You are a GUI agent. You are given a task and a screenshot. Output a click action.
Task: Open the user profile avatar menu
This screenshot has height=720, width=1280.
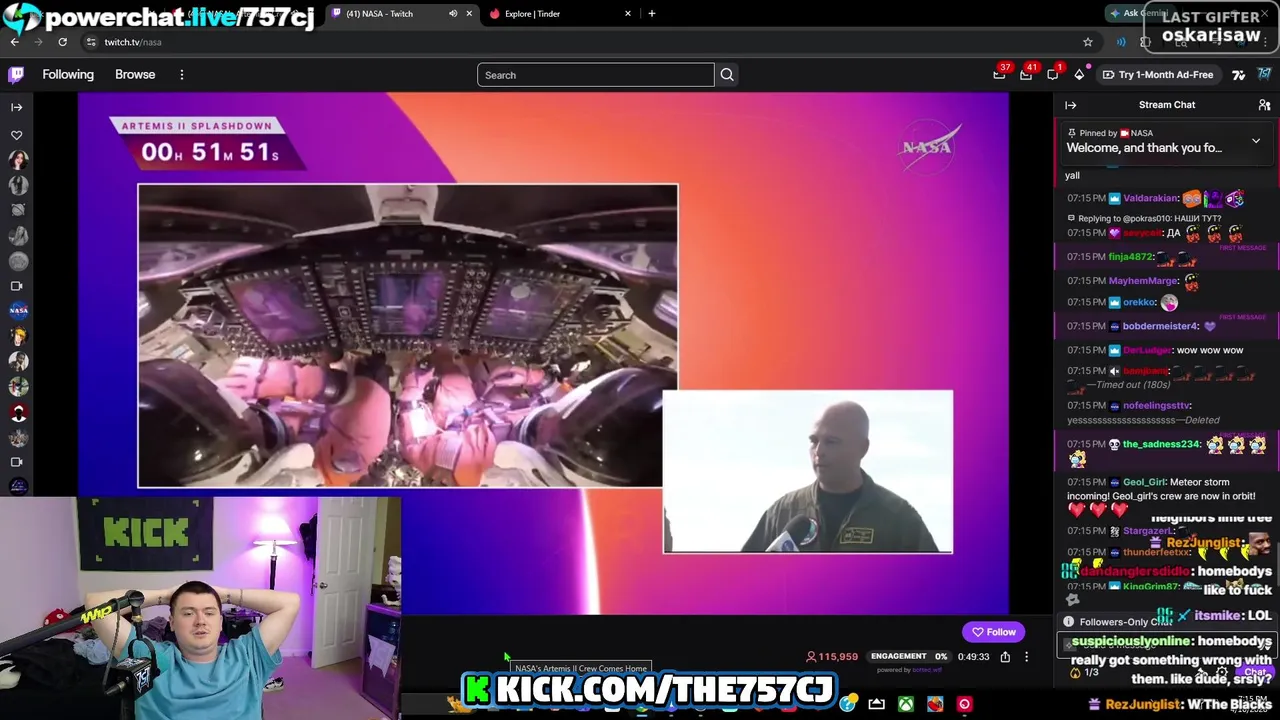[x=1264, y=74]
